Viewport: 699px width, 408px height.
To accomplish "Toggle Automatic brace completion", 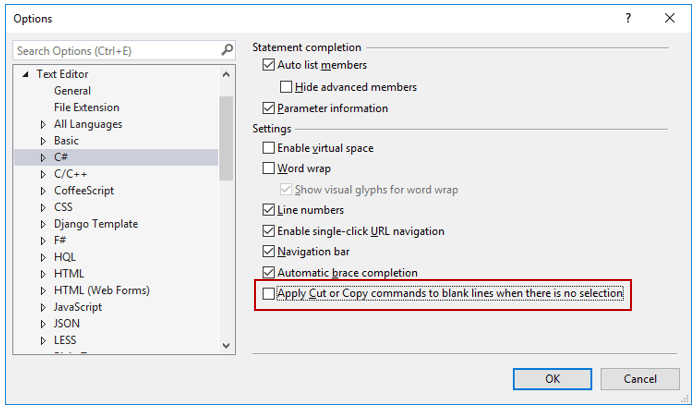I will pyautogui.click(x=268, y=273).
